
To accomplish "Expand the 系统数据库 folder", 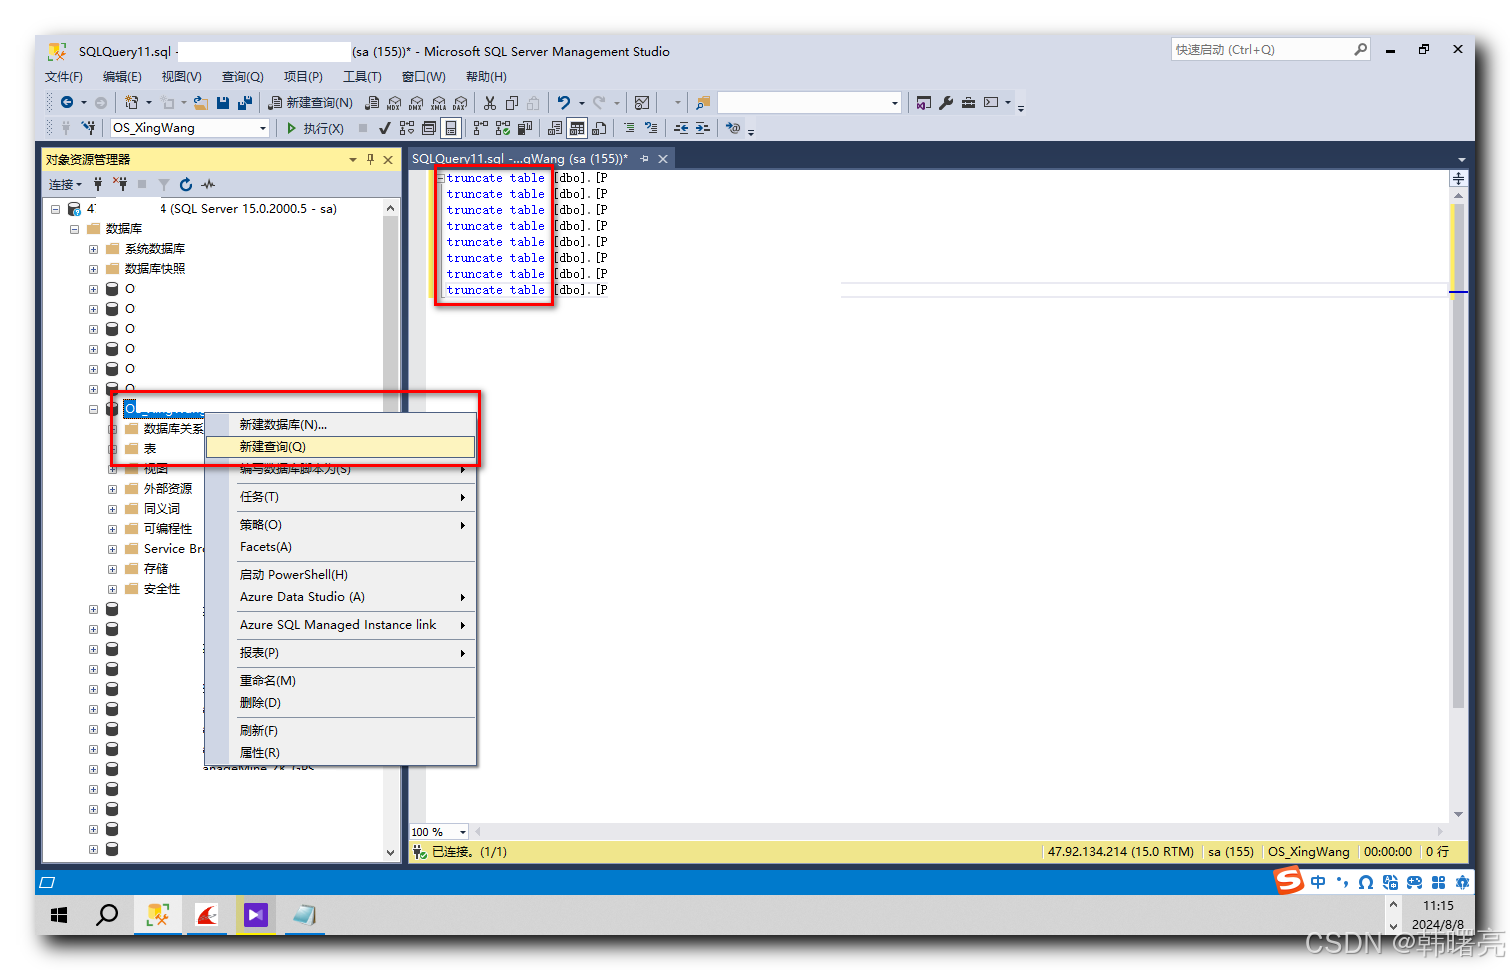I will [93, 249].
